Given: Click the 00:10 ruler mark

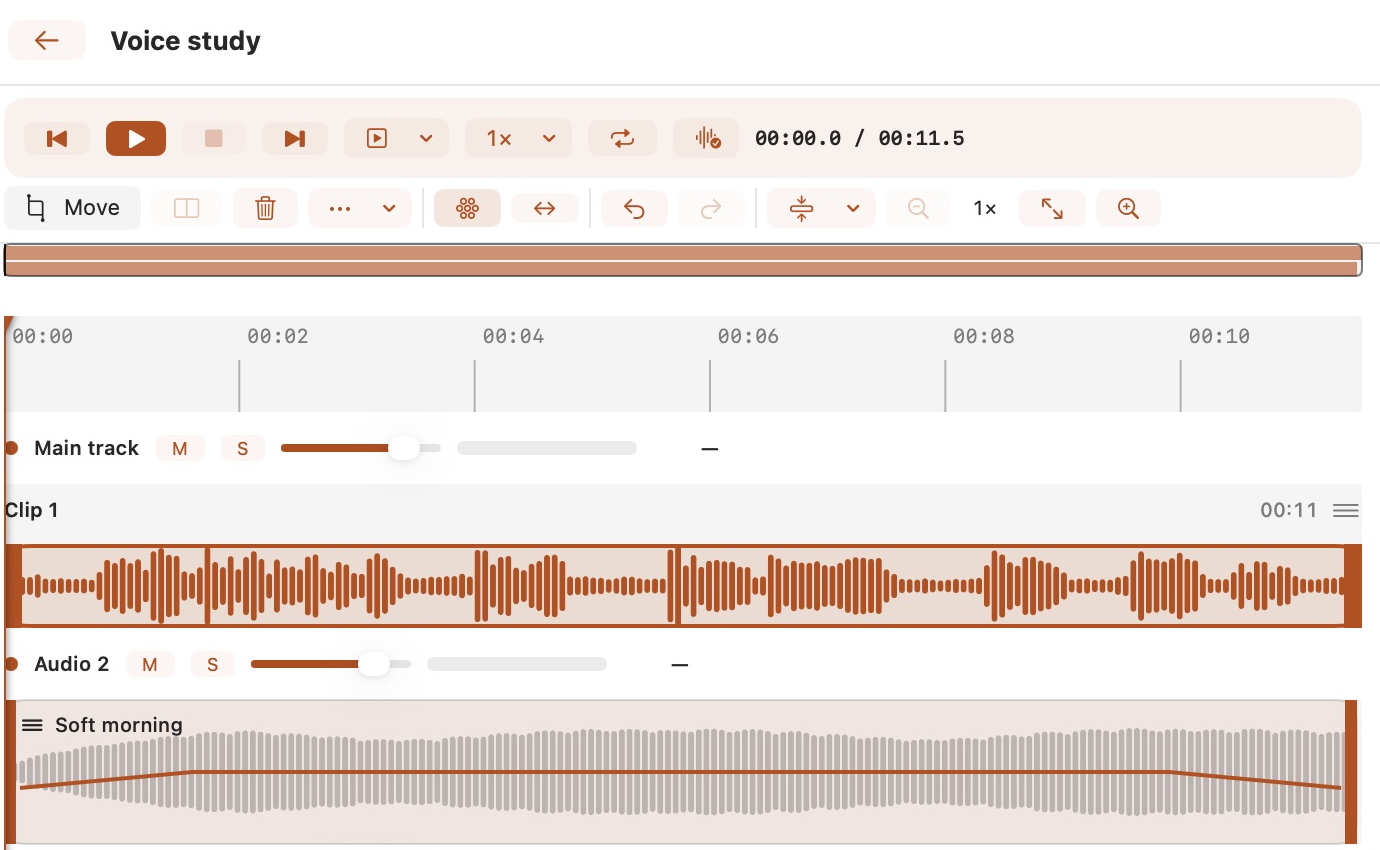Looking at the screenshot, I should pyautogui.click(x=1219, y=336).
